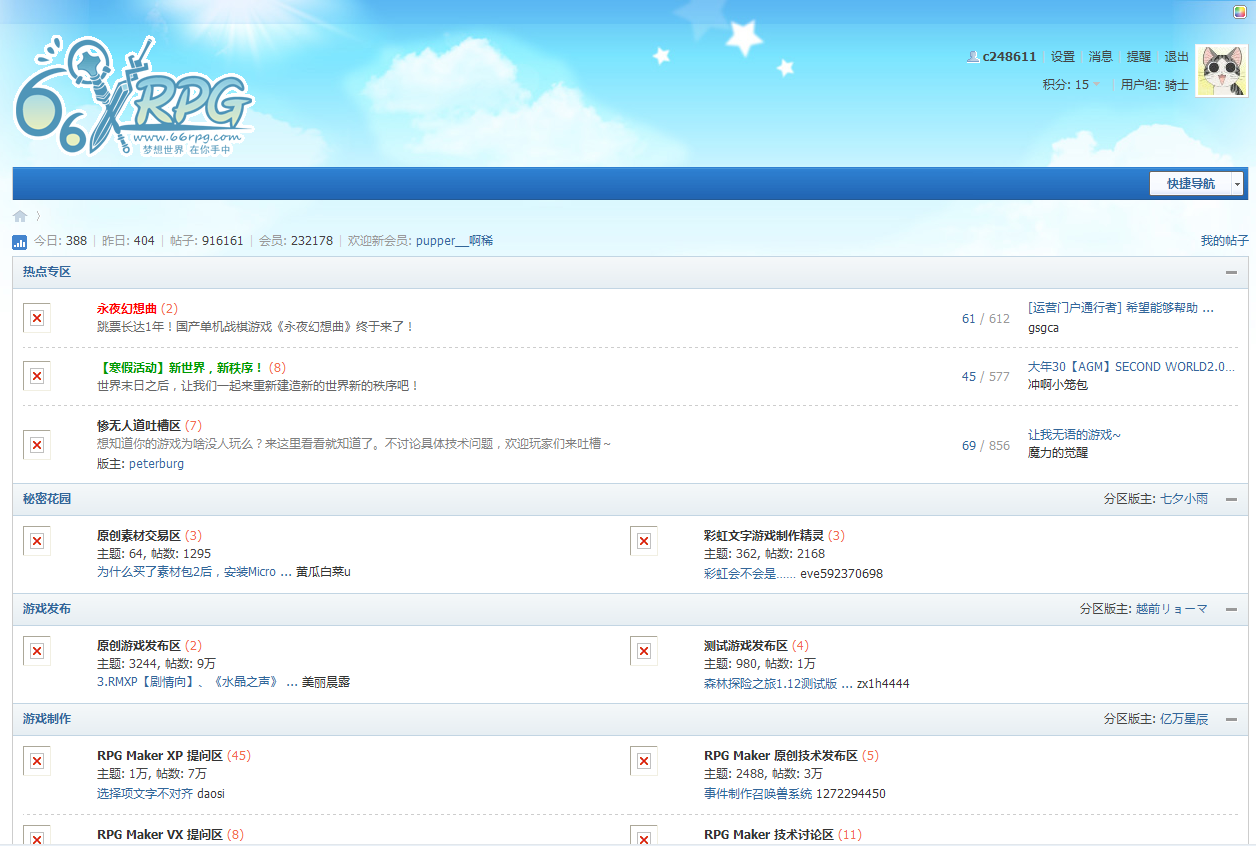Image resolution: width=1256 pixels, height=846 pixels.
Task: Click the 66RPG site logo
Action: pos(134,97)
